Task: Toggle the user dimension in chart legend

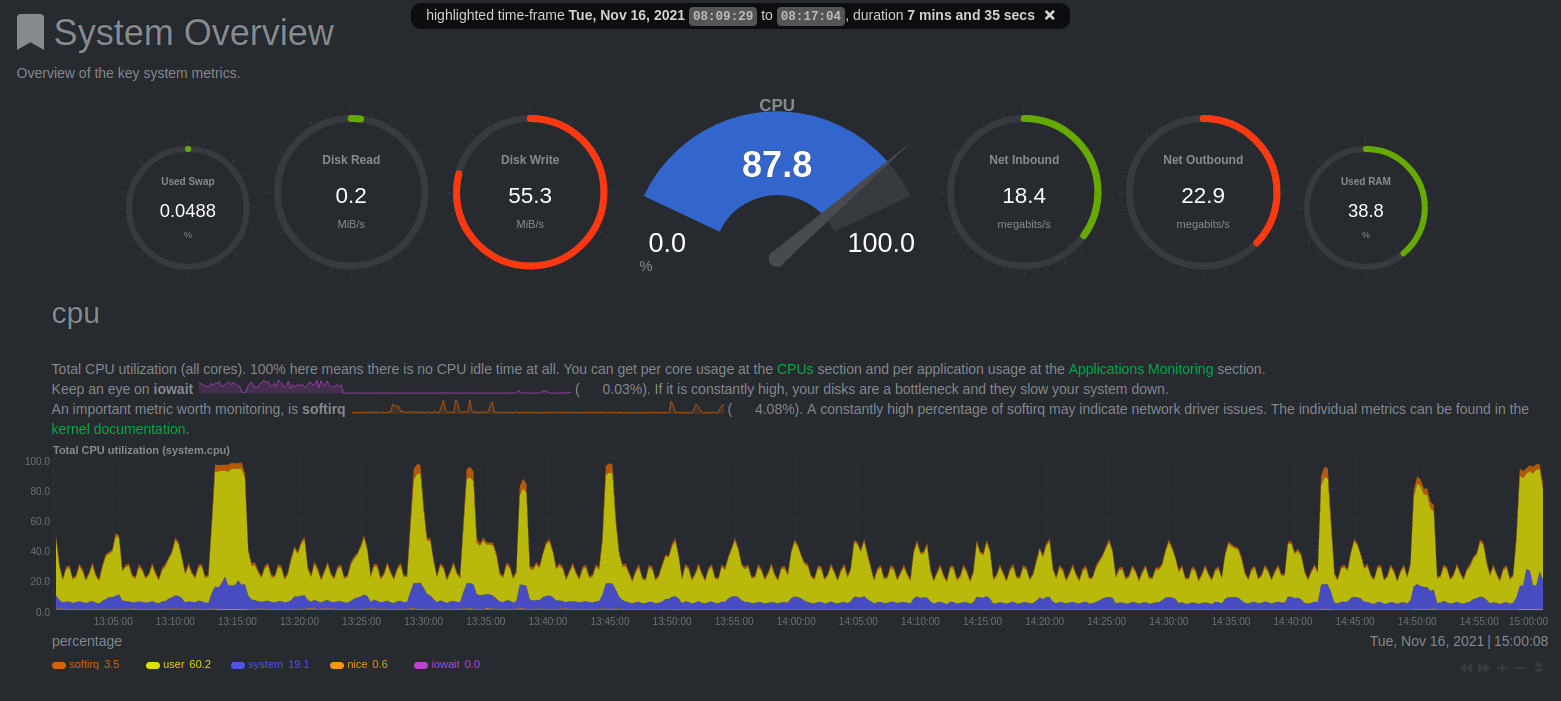Action: 178,664
